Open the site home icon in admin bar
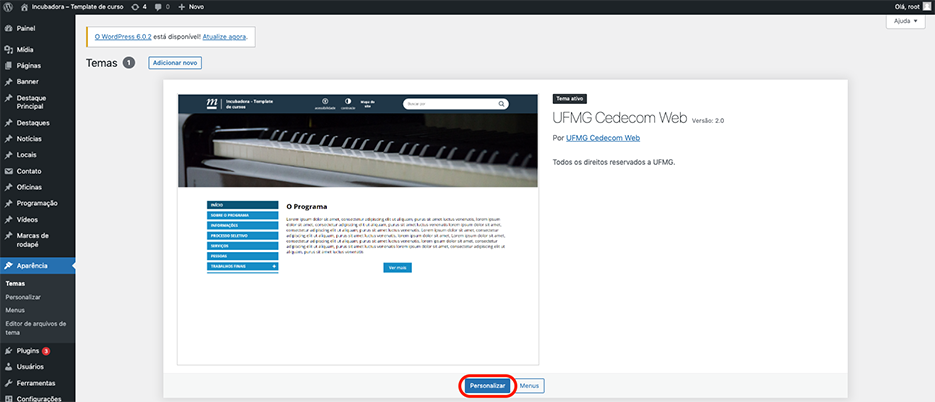Image resolution: width=935 pixels, height=402 pixels. coord(25,6)
